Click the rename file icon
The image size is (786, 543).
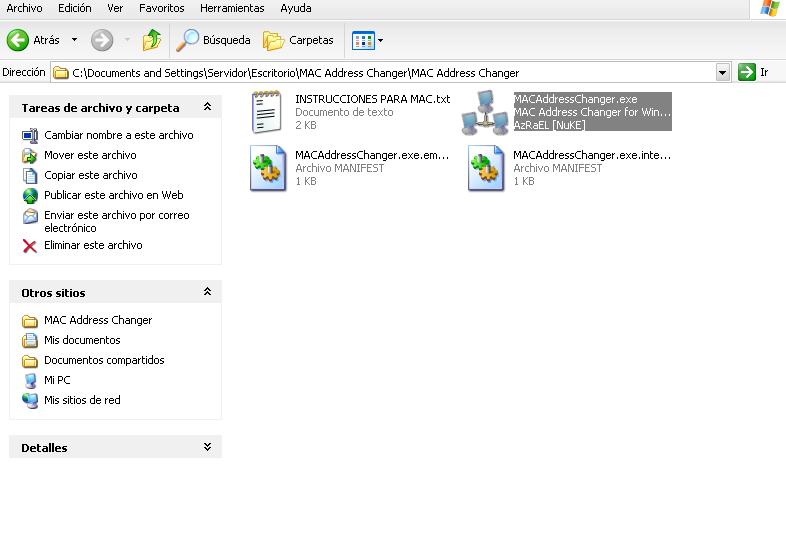30,135
